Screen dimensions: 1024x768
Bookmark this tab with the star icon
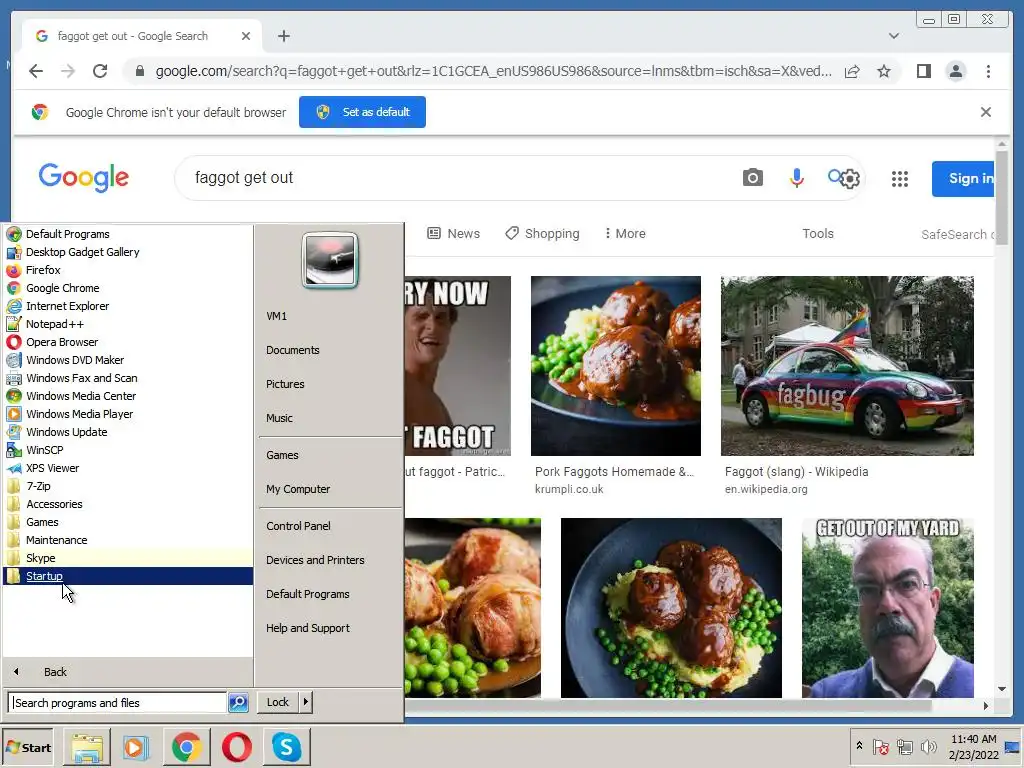[884, 71]
